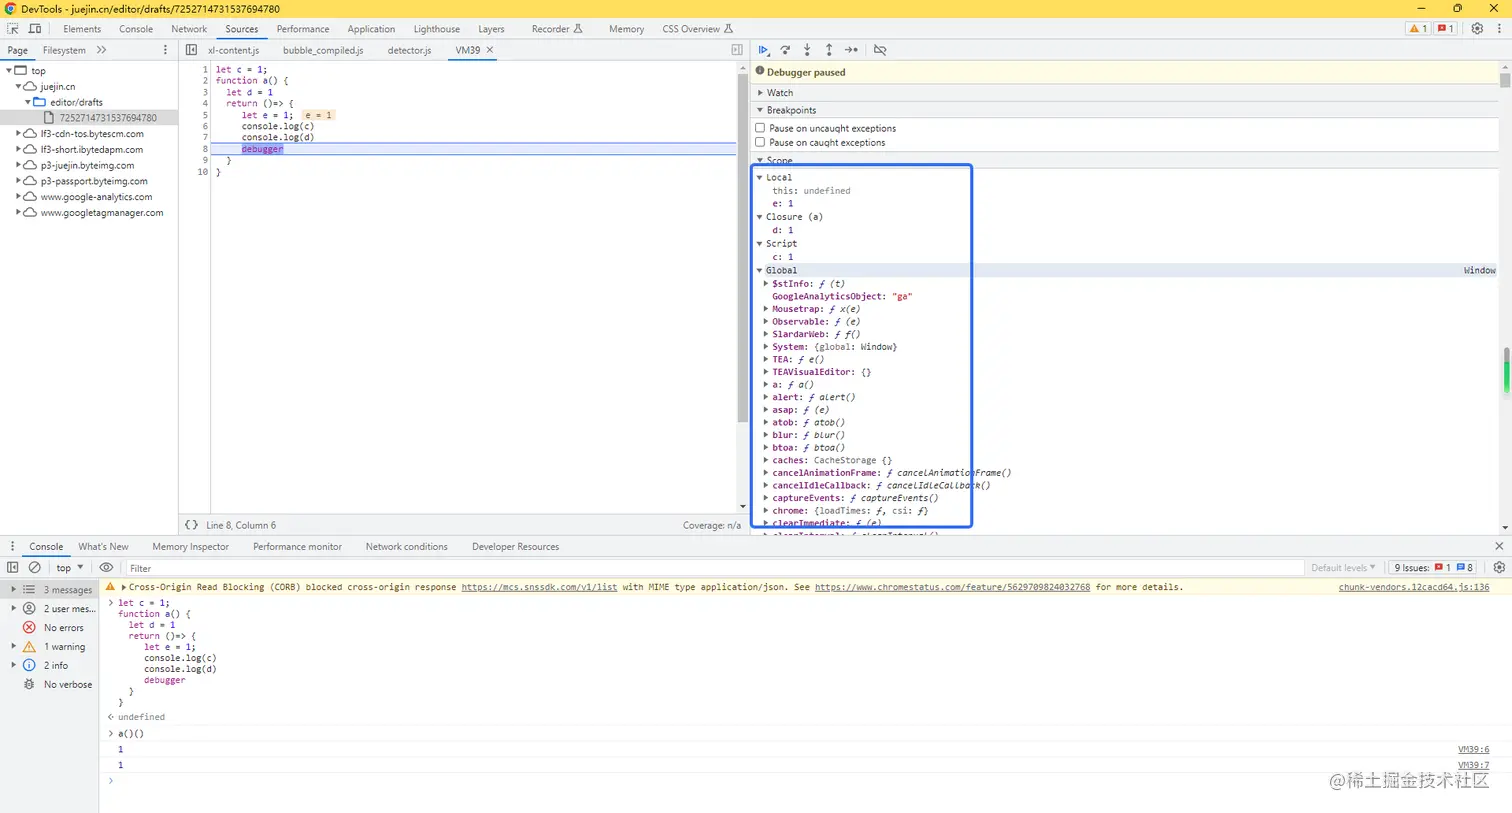
Task: Open the Application tab
Action: (371, 29)
